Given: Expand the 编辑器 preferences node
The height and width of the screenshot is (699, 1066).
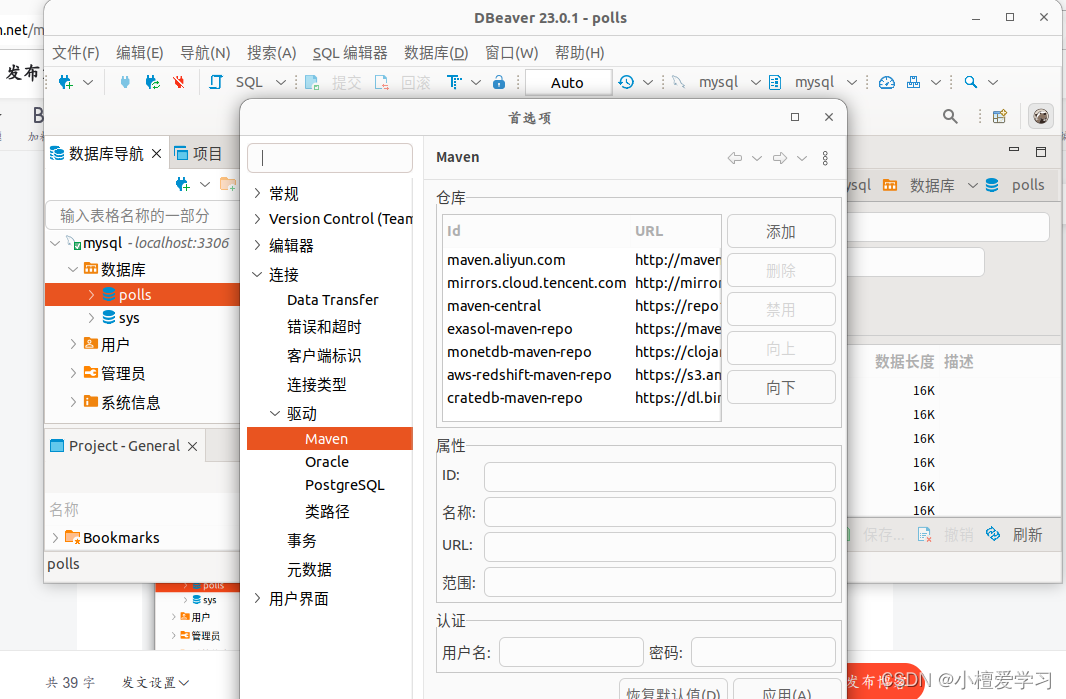Looking at the screenshot, I should (x=257, y=245).
